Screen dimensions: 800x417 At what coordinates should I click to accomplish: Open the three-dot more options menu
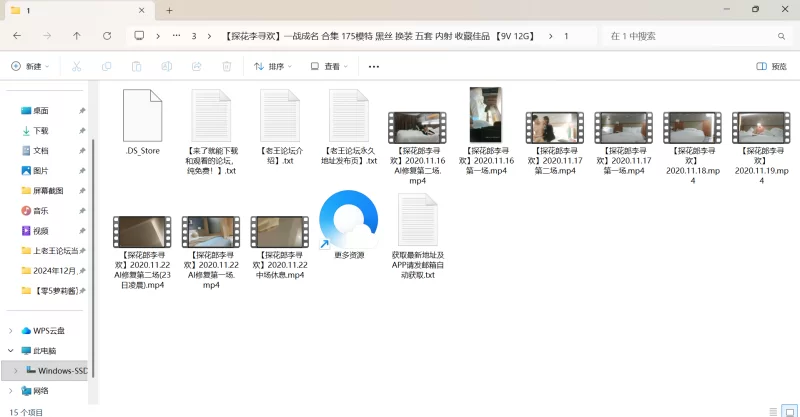[x=374, y=67]
